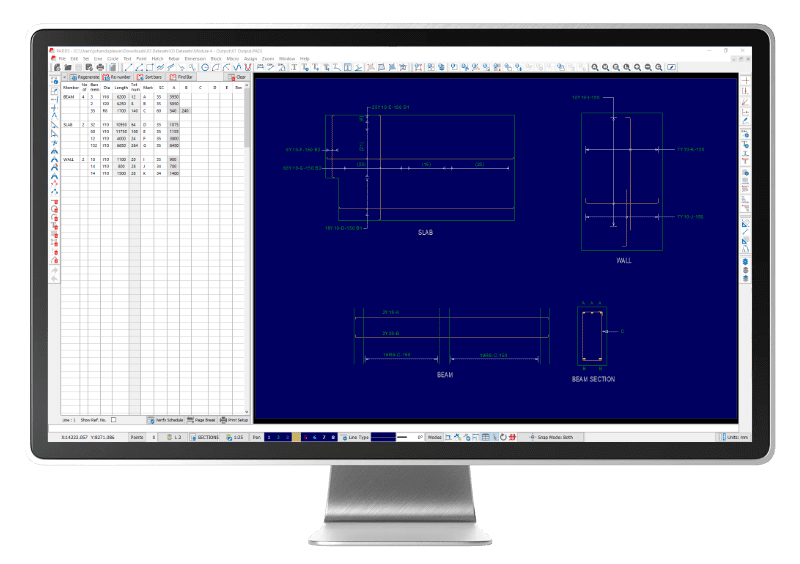Click the first zoom magnifier icon
Screen dimensions: 800x564
pos(594,68)
